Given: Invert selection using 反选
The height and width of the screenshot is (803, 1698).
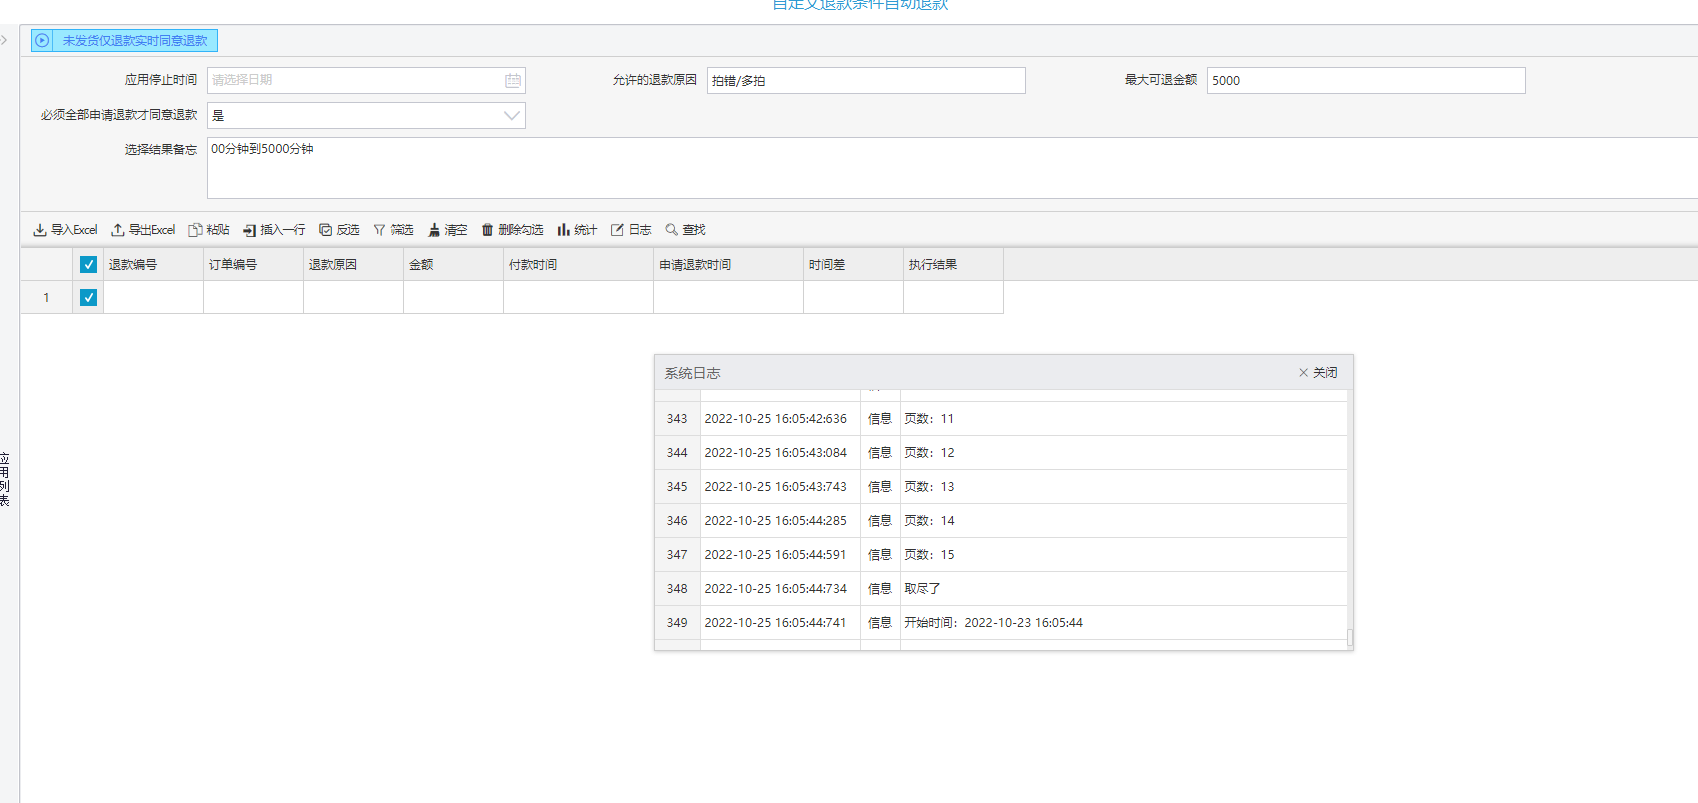Looking at the screenshot, I should tap(339, 230).
